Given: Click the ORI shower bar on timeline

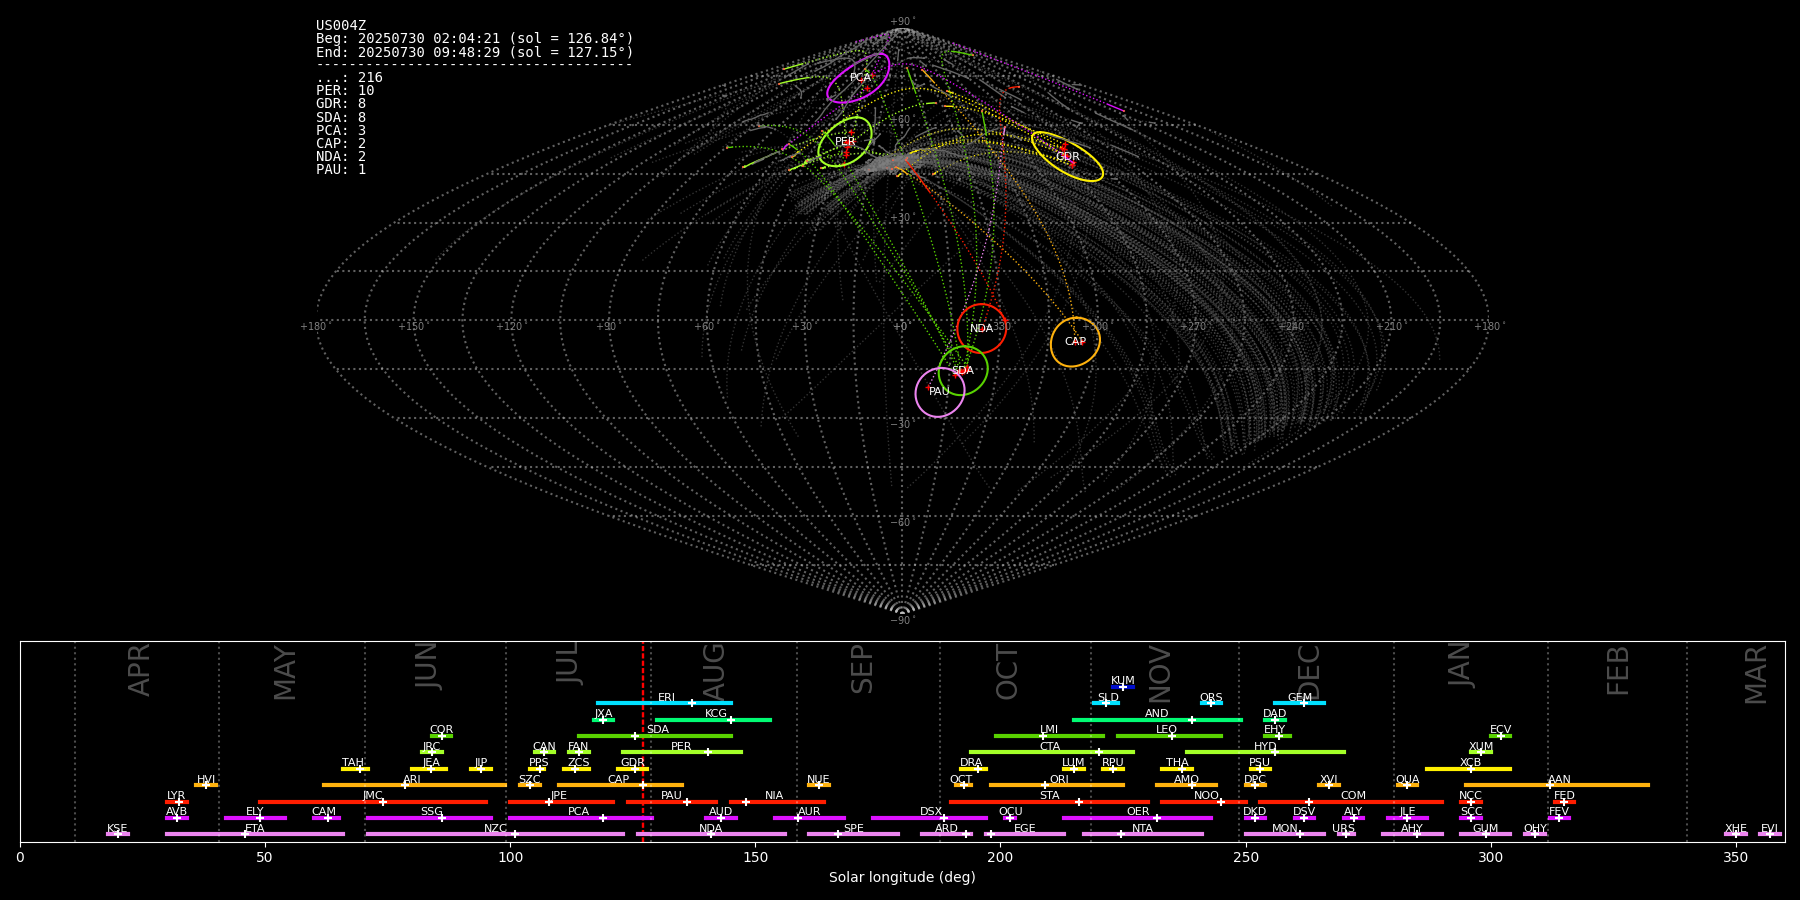Looking at the screenshot, I should pyautogui.click(x=1057, y=785).
